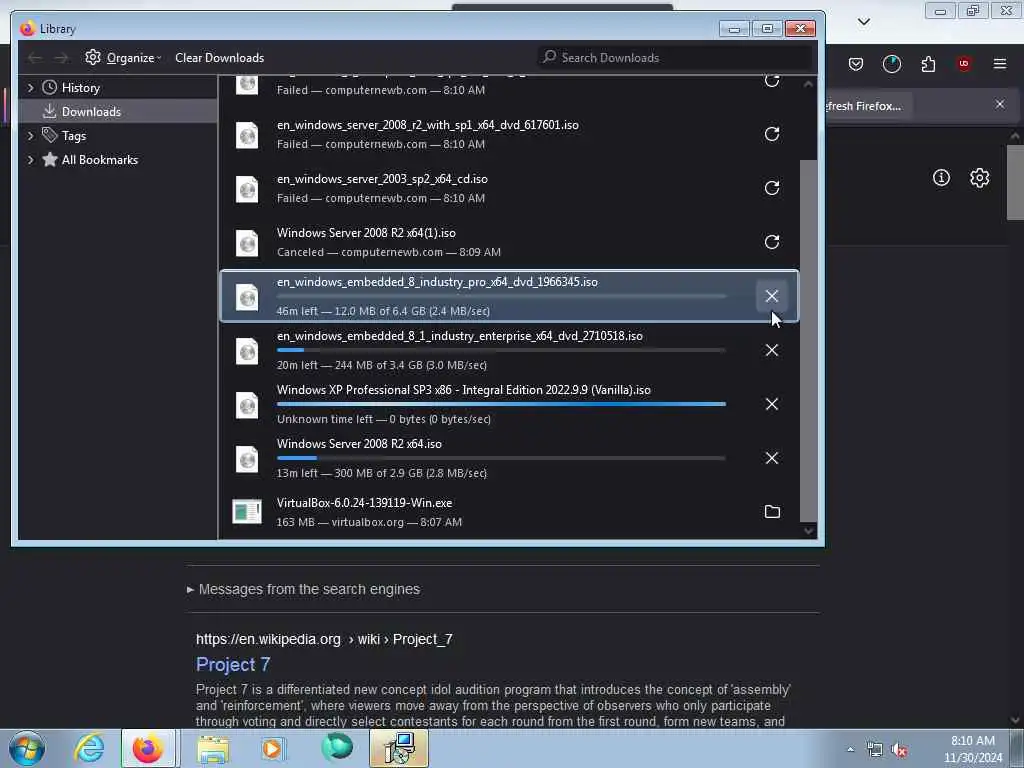Show hidden system tray icons
Screen dimensions: 1024x768
pyautogui.click(x=850, y=750)
